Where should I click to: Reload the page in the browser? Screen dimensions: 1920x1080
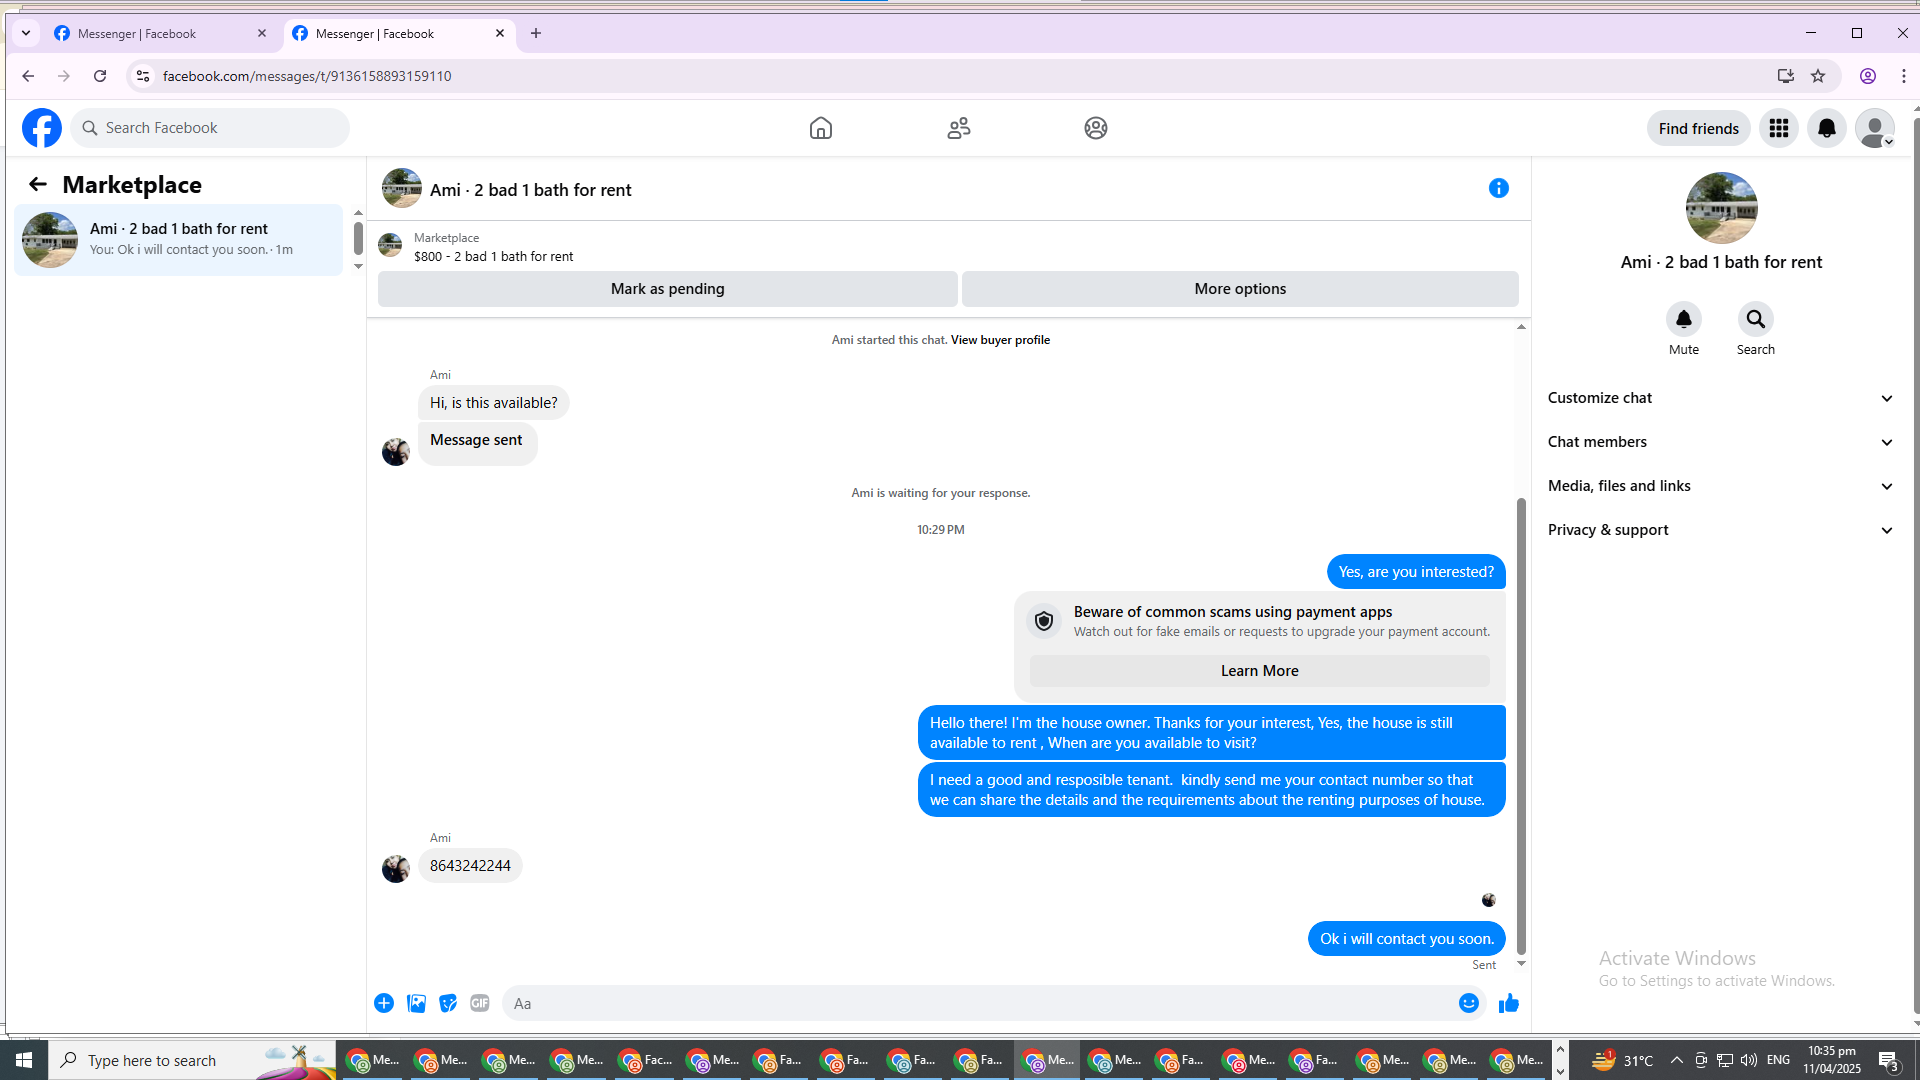[x=100, y=76]
